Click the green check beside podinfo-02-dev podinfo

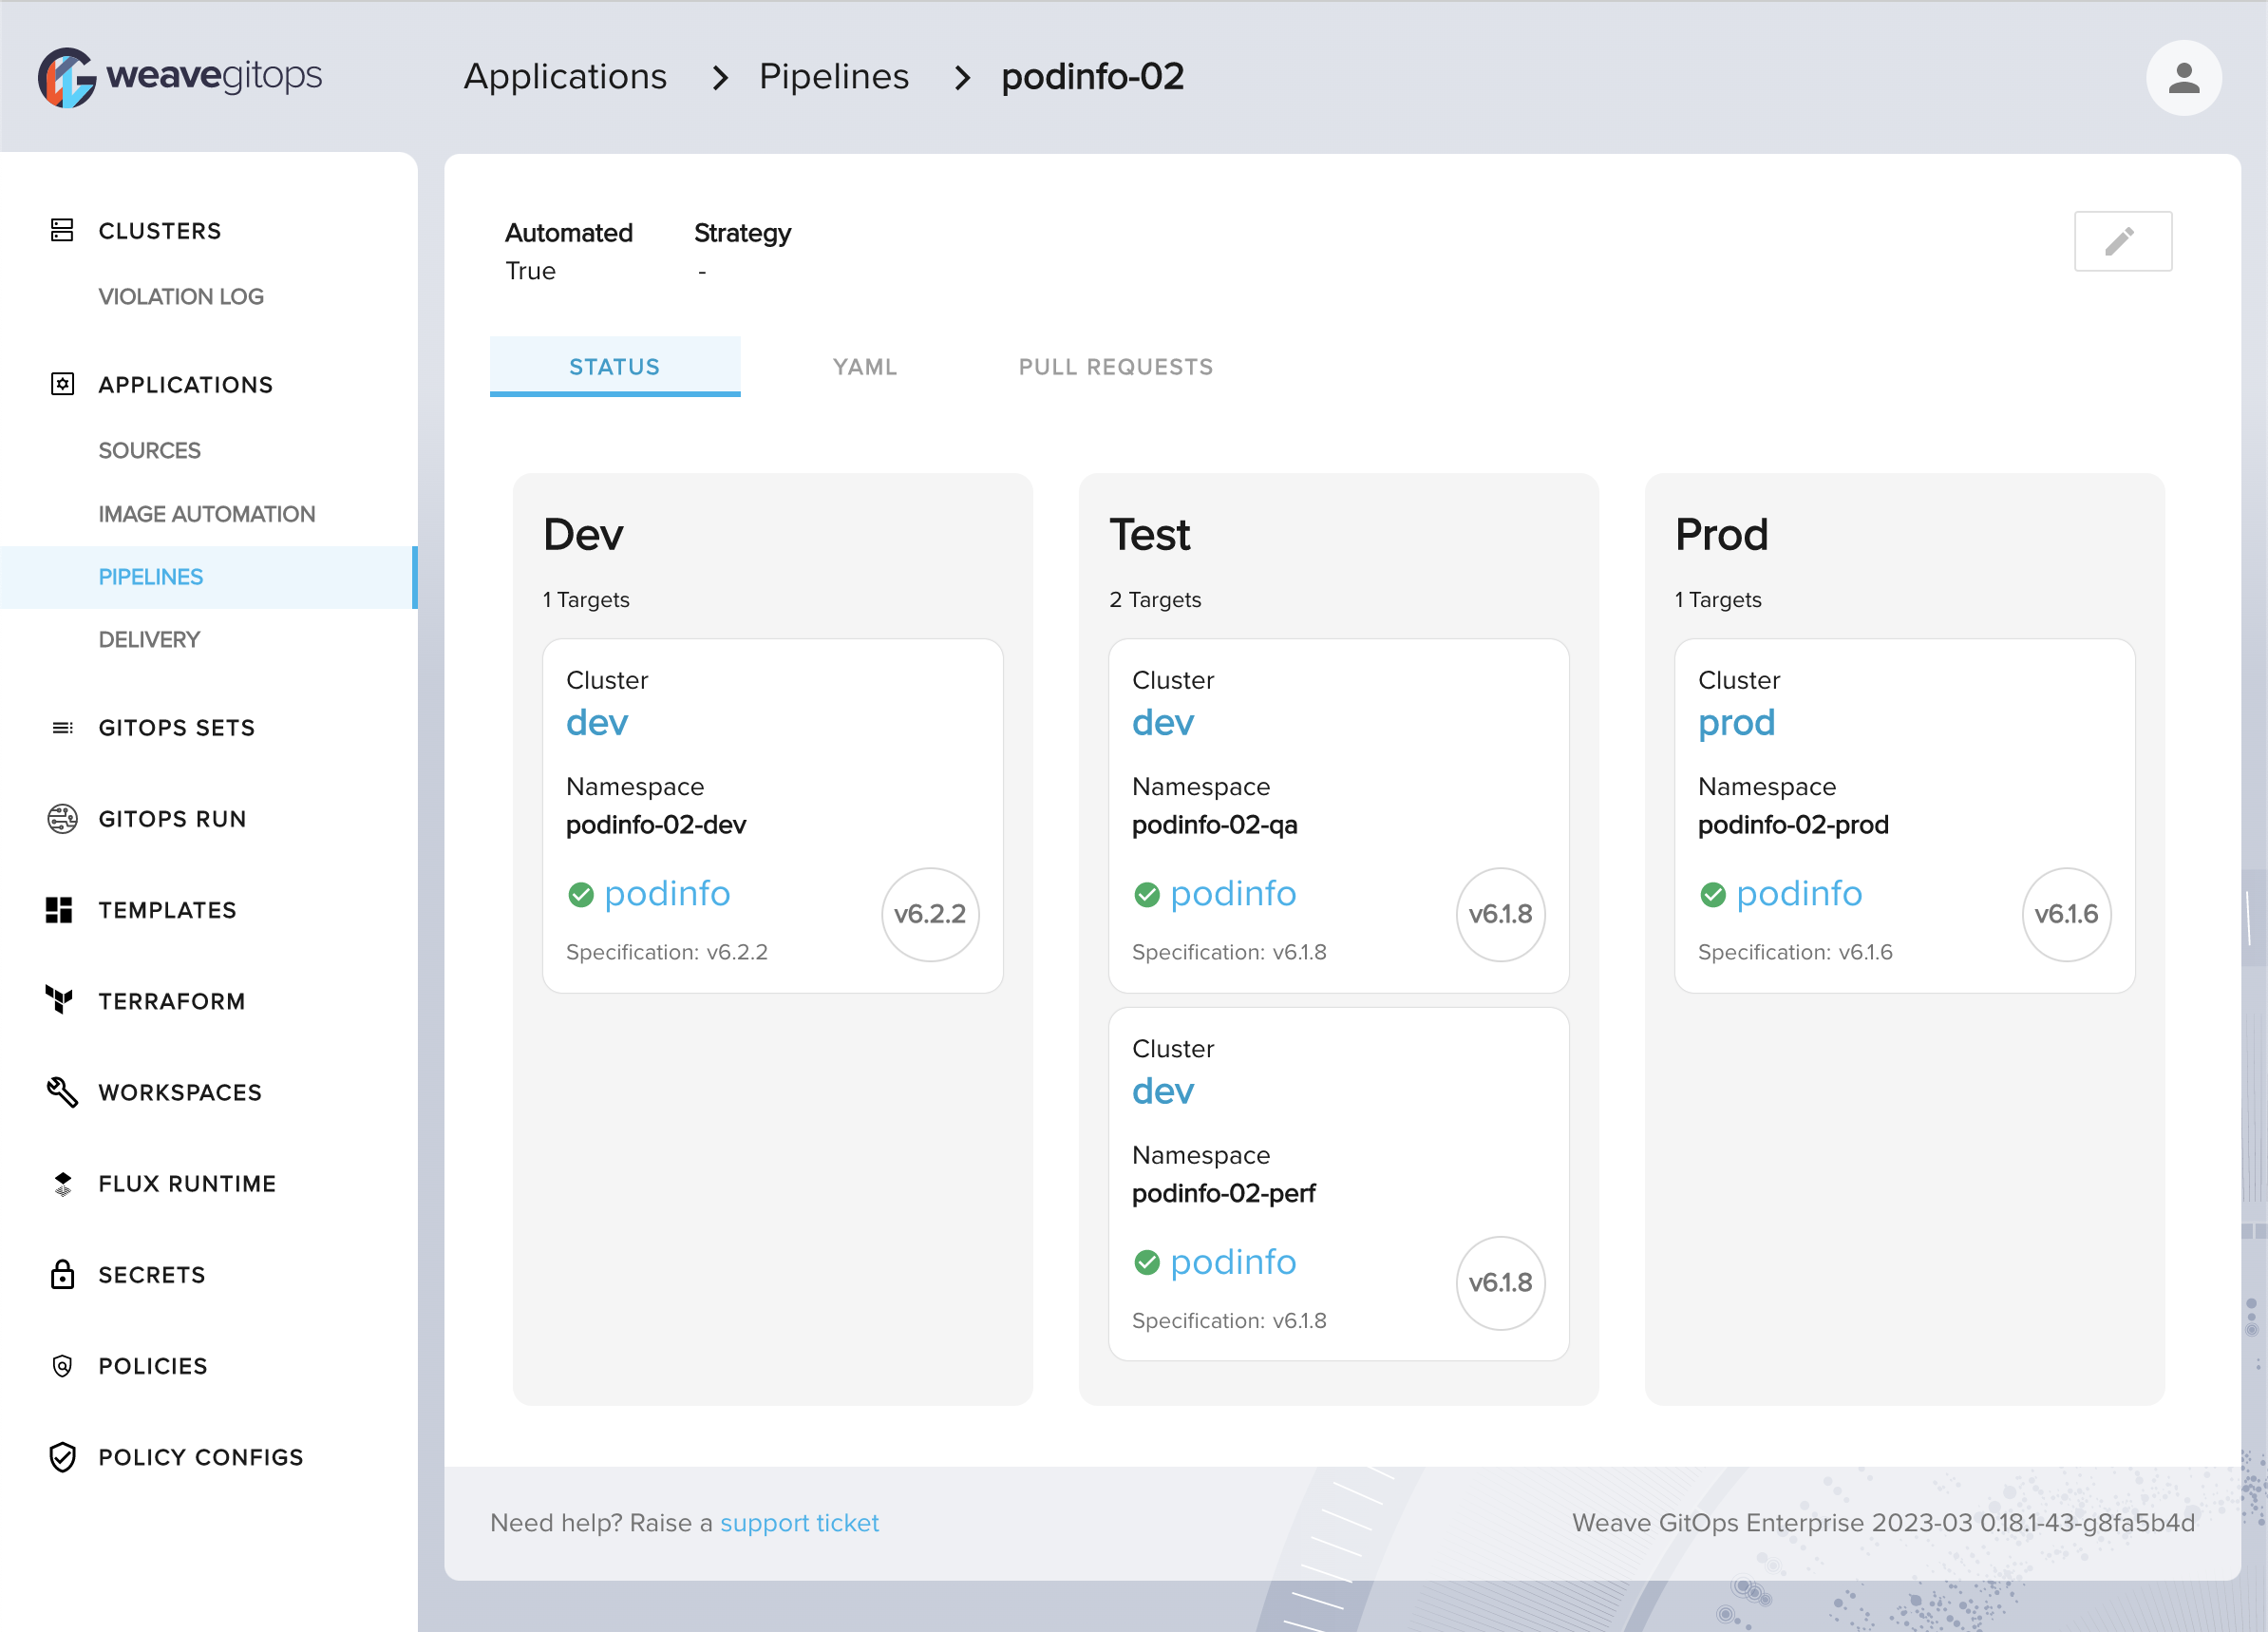point(581,894)
